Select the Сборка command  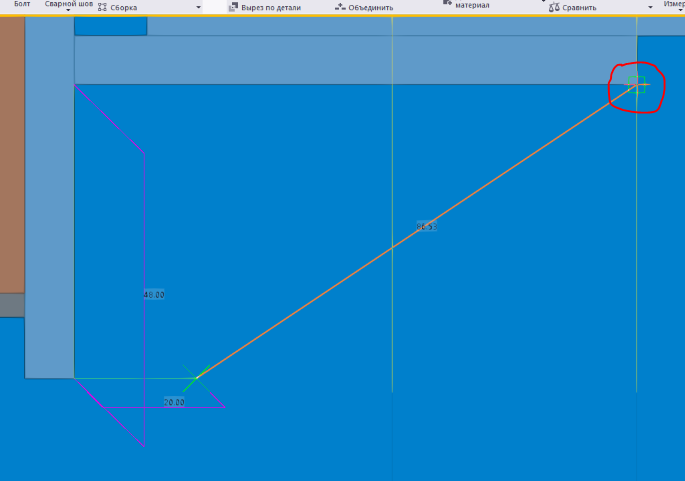coord(118,7)
